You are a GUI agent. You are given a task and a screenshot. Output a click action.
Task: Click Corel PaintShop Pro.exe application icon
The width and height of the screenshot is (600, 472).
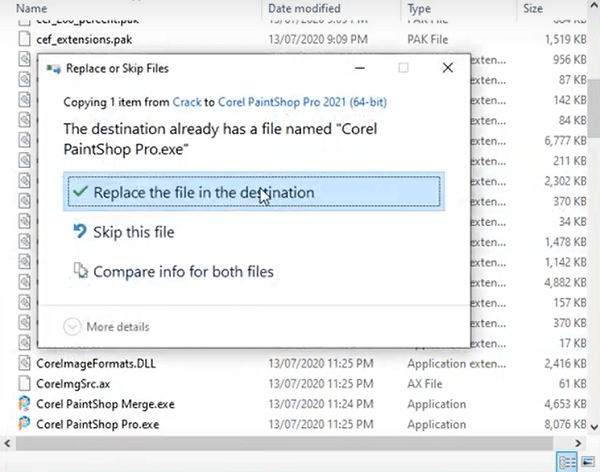click(x=24, y=424)
